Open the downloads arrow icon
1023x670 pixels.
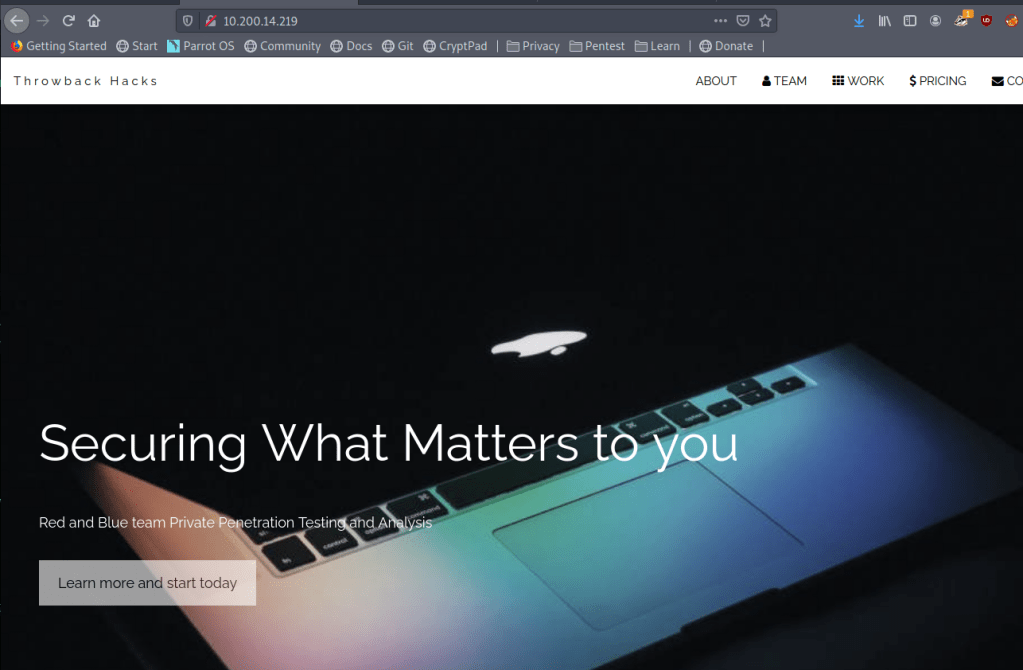click(859, 21)
